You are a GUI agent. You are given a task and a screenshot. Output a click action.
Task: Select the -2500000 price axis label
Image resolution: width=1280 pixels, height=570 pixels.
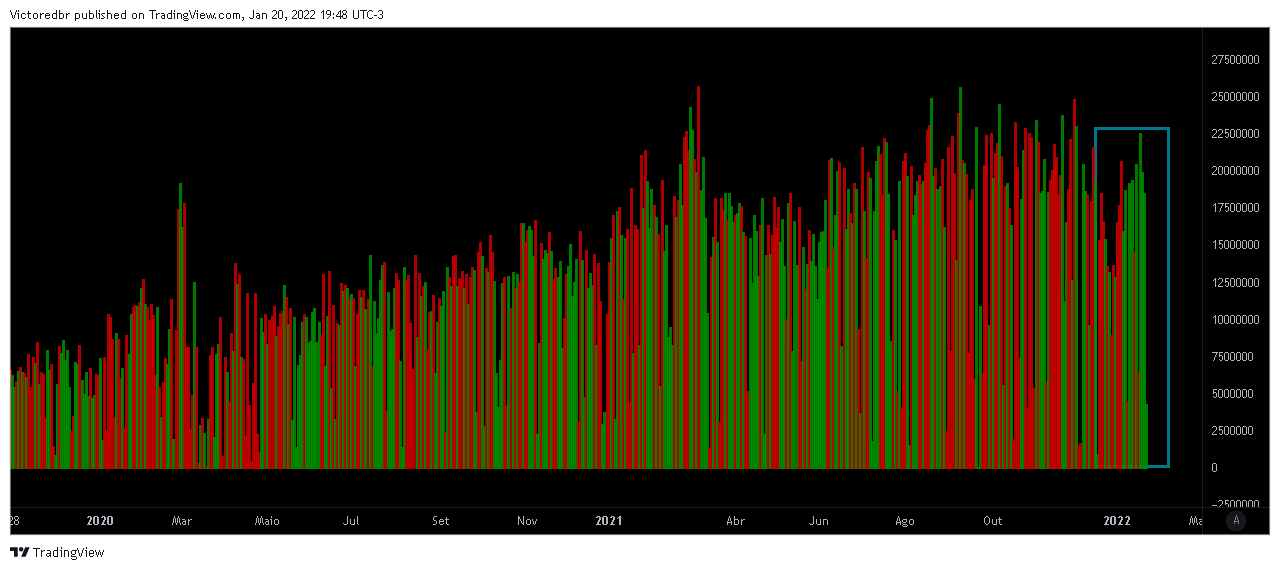point(1235,505)
